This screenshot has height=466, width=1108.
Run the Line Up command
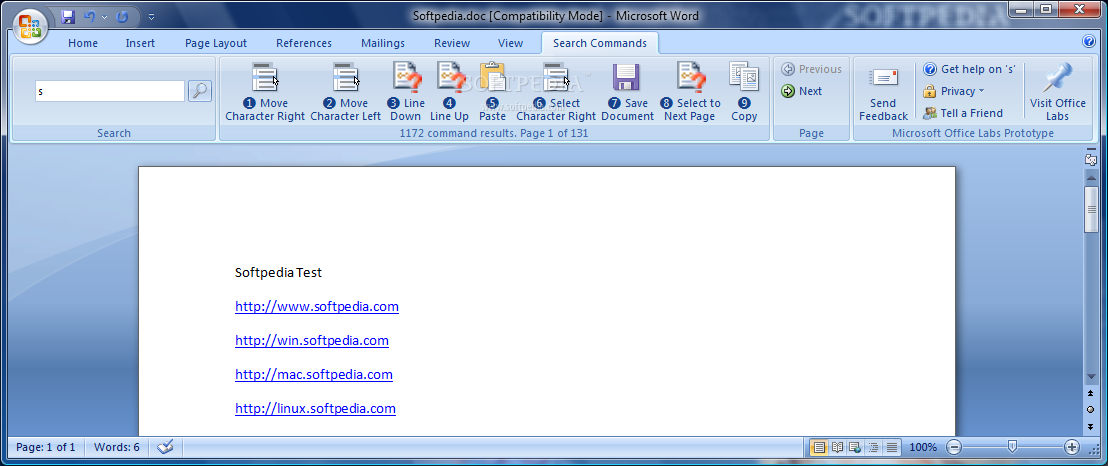point(449,92)
